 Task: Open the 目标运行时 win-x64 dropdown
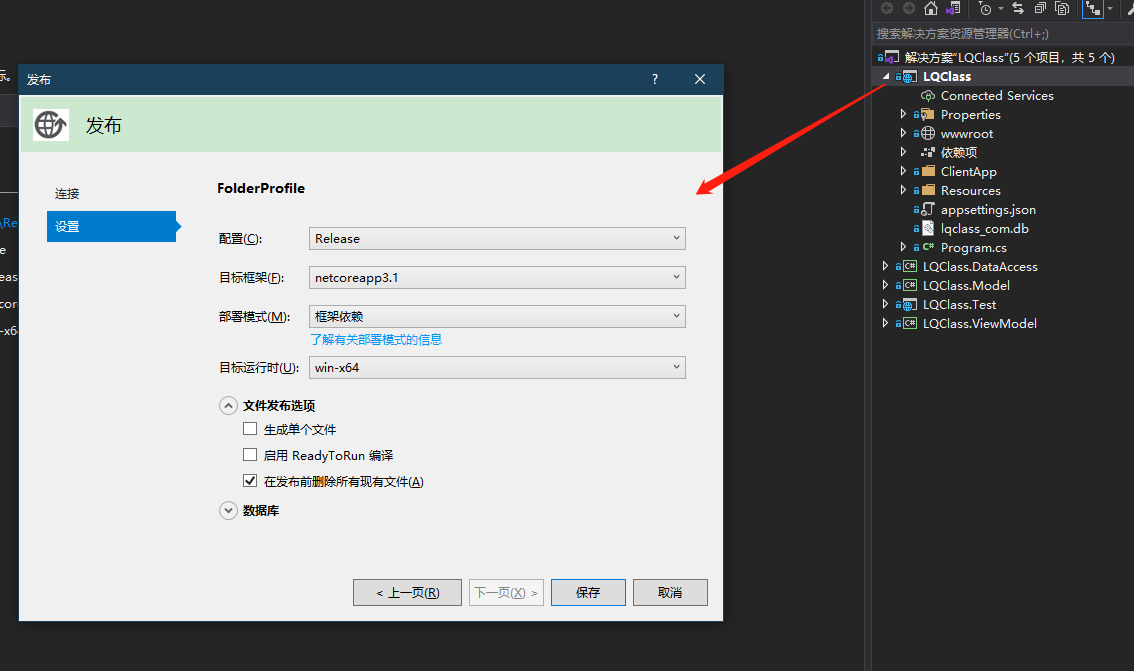(497, 367)
